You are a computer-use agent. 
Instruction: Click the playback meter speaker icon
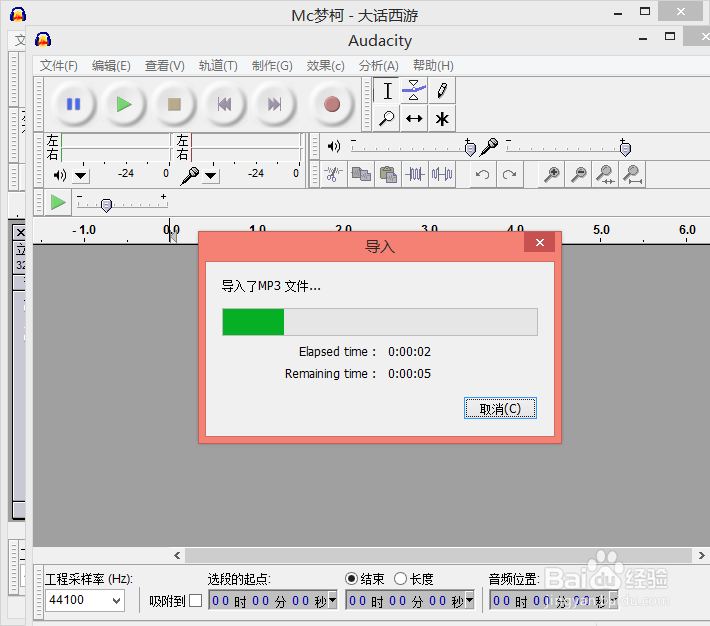[x=60, y=175]
